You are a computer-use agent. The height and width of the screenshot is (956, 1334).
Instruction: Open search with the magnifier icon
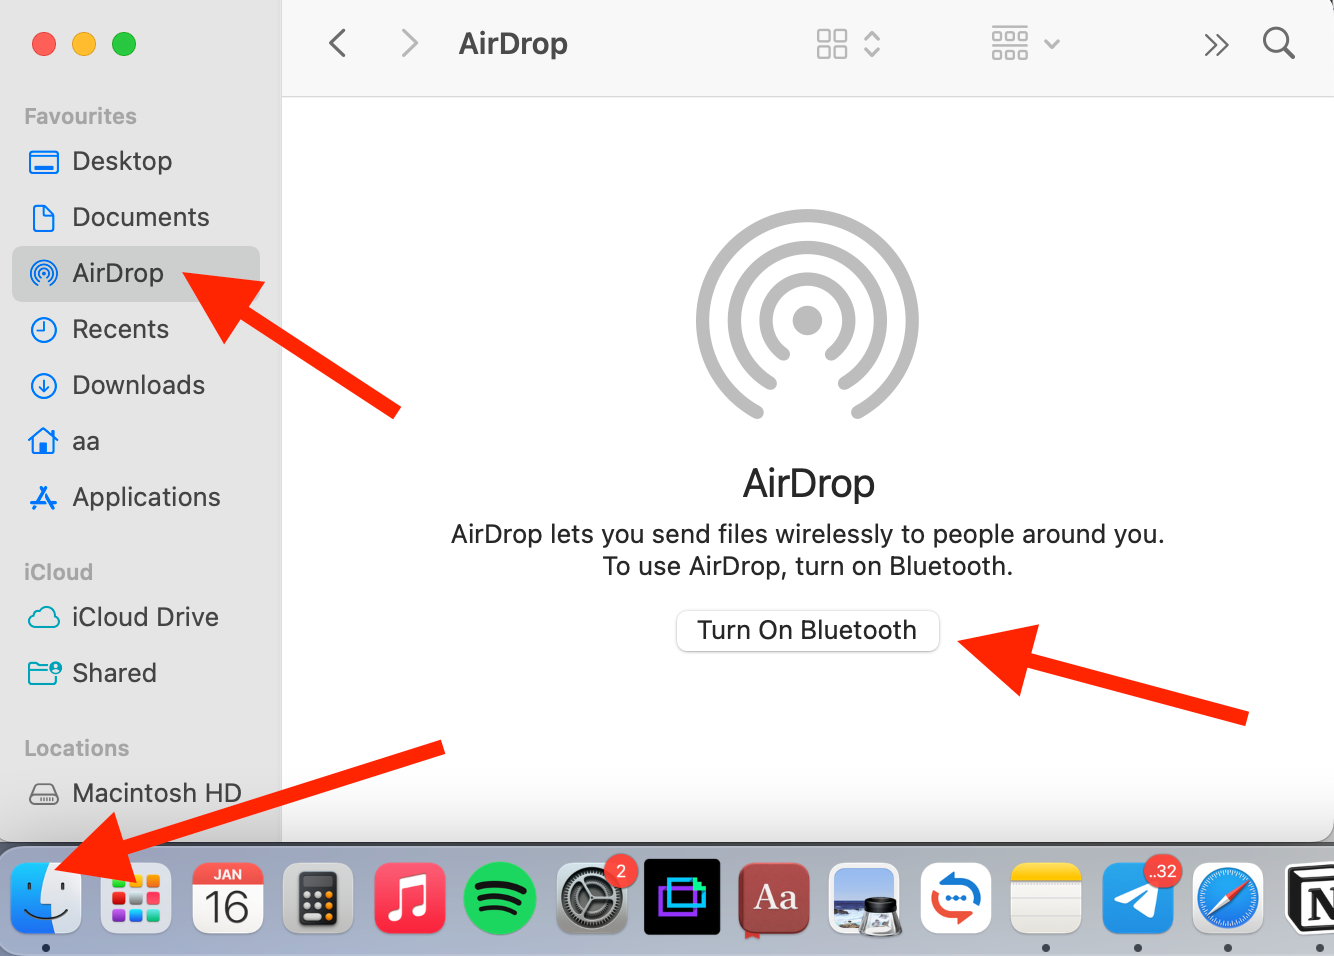[1279, 43]
